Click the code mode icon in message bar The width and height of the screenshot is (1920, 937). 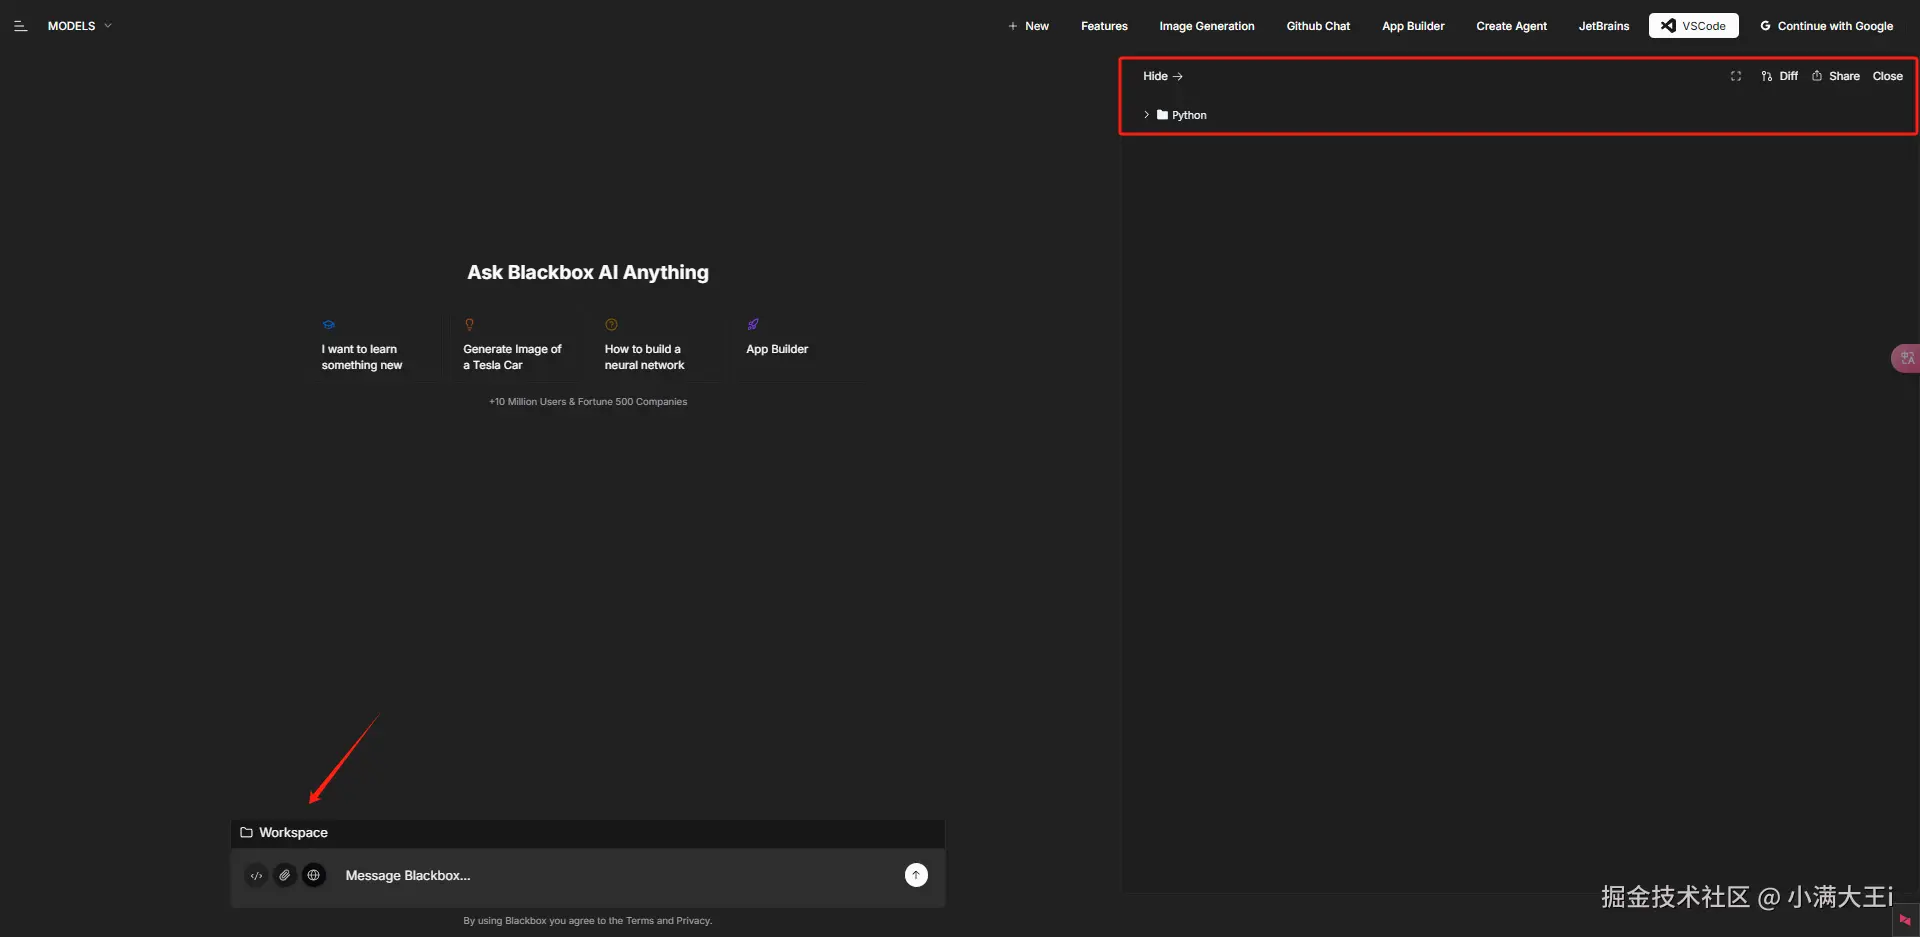click(257, 876)
